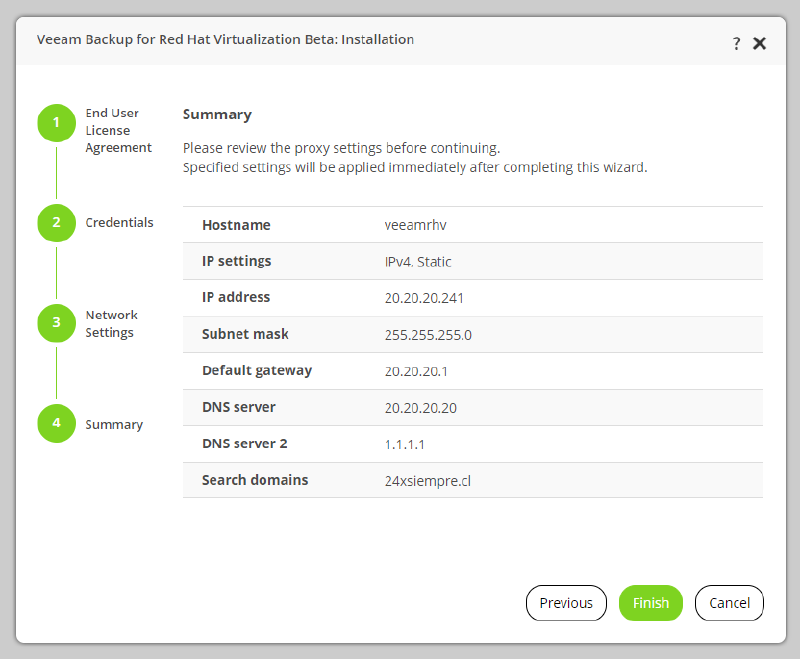Click the Search domains row label
Viewport: 800px width, 659px height.
click(x=255, y=480)
